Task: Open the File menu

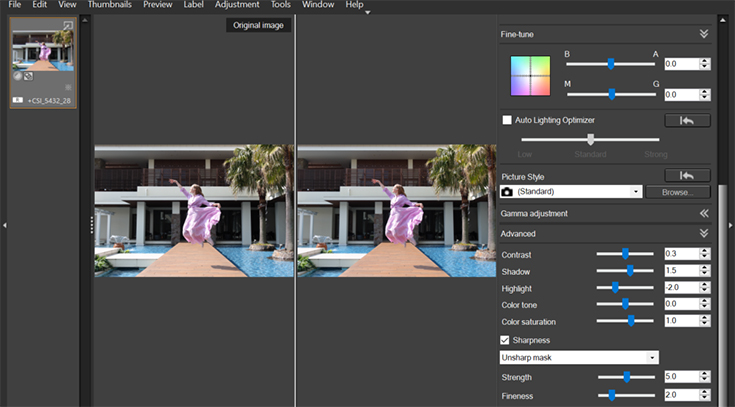Action: [15, 5]
